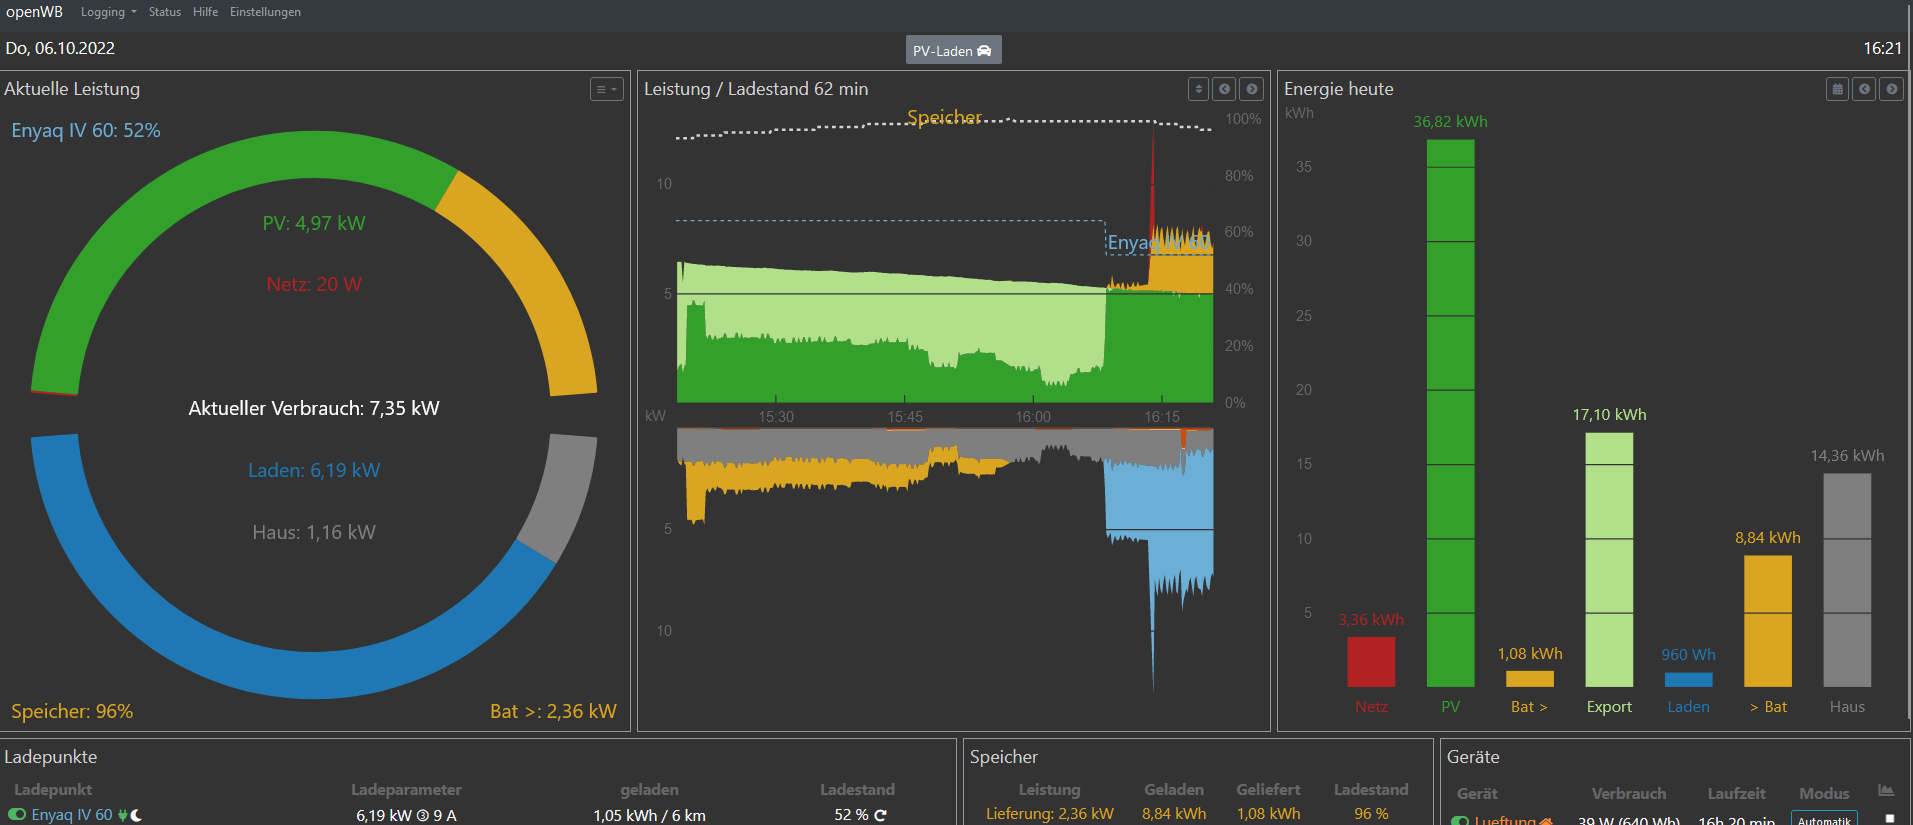Click the Automatik mode button for Lueftung

click(1824, 819)
